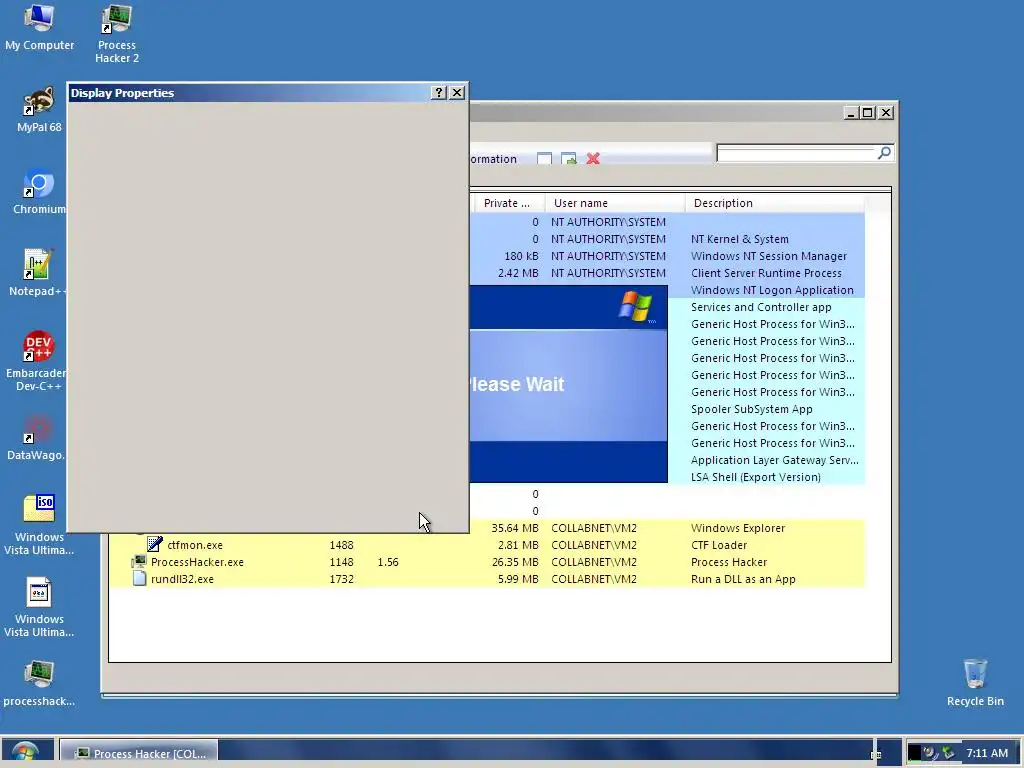This screenshot has height=768, width=1024.
Task: Click Process Hacker's Find window toolbar icon
Action: coord(545,159)
